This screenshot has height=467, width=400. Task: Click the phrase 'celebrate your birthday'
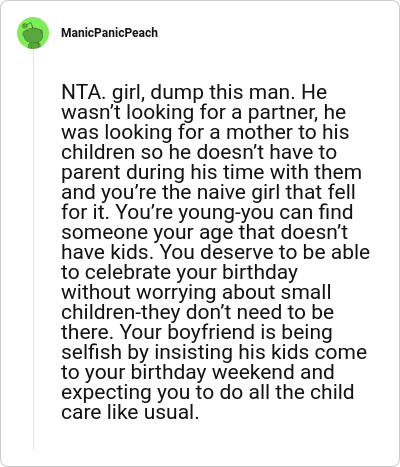(191, 272)
